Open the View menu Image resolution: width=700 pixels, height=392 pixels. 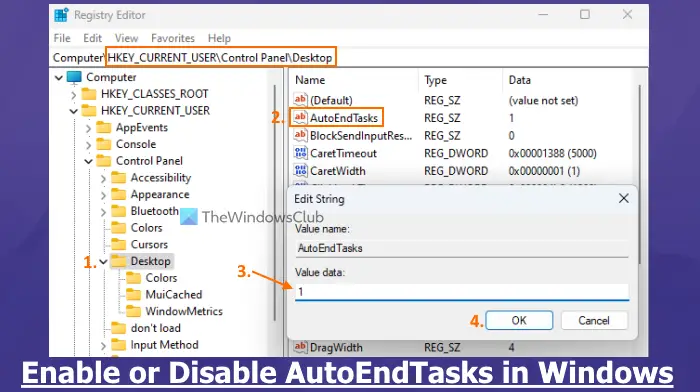[x=126, y=38]
